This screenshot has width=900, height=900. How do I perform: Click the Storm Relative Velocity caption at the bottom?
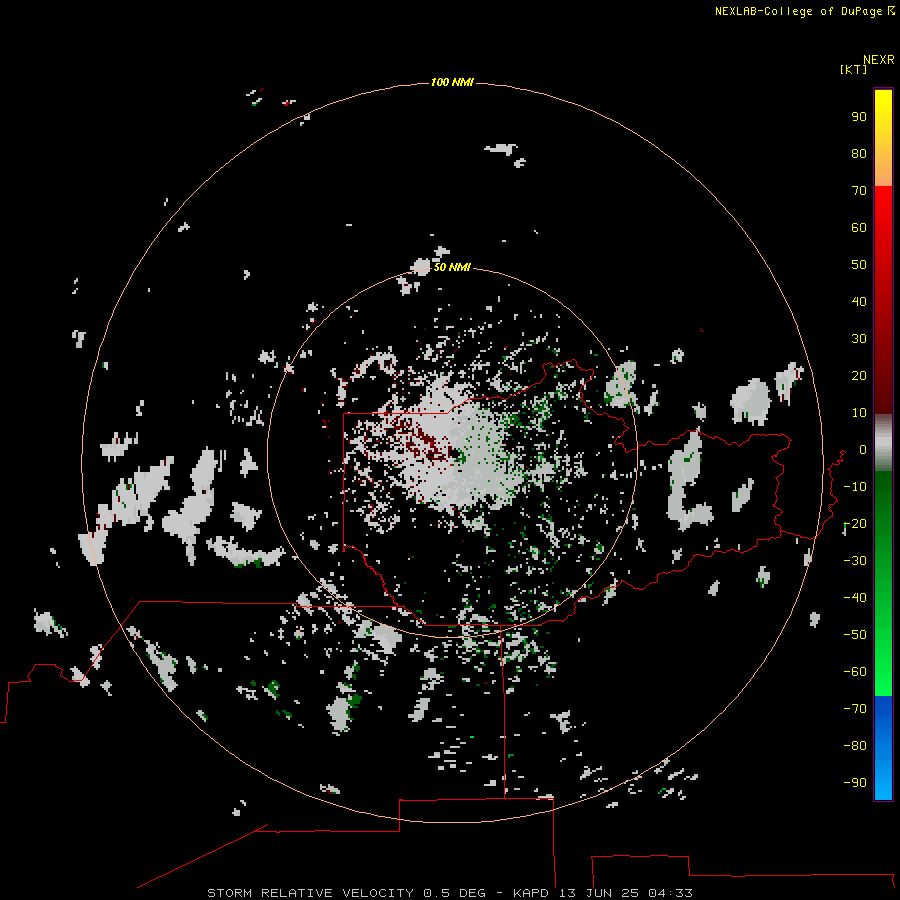tap(449, 893)
